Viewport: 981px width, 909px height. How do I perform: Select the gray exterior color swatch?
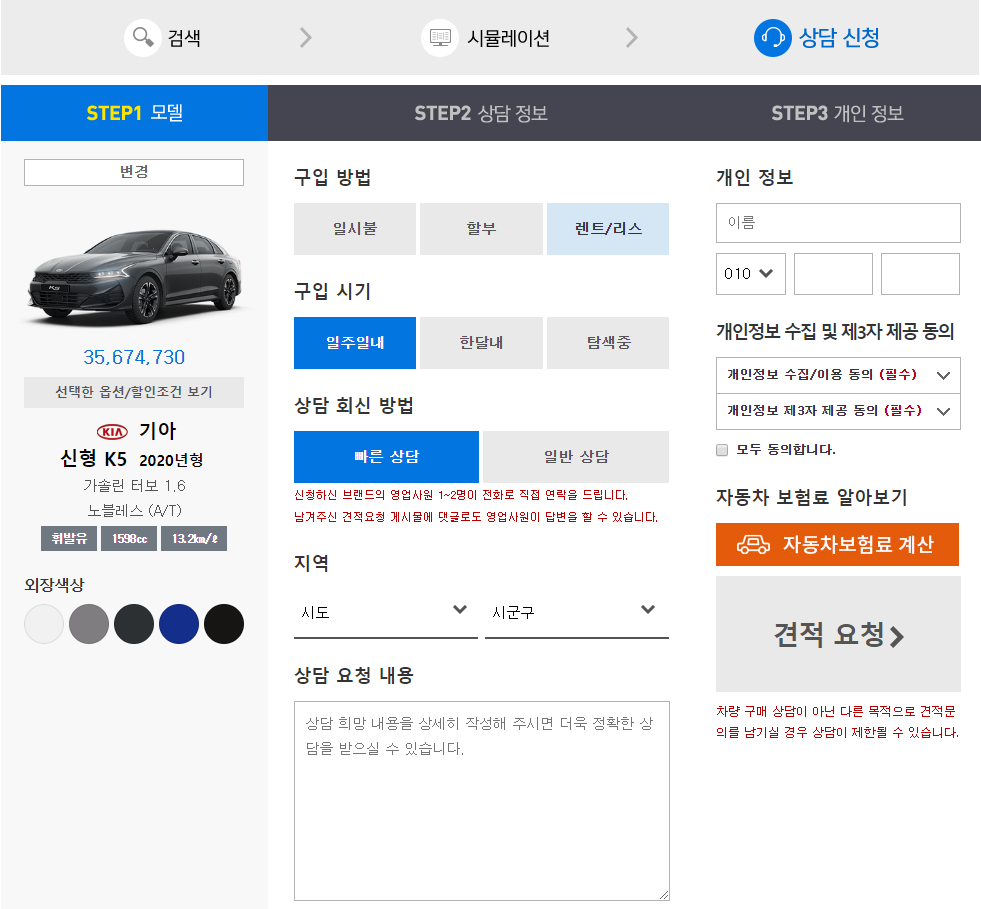[89, 624]
